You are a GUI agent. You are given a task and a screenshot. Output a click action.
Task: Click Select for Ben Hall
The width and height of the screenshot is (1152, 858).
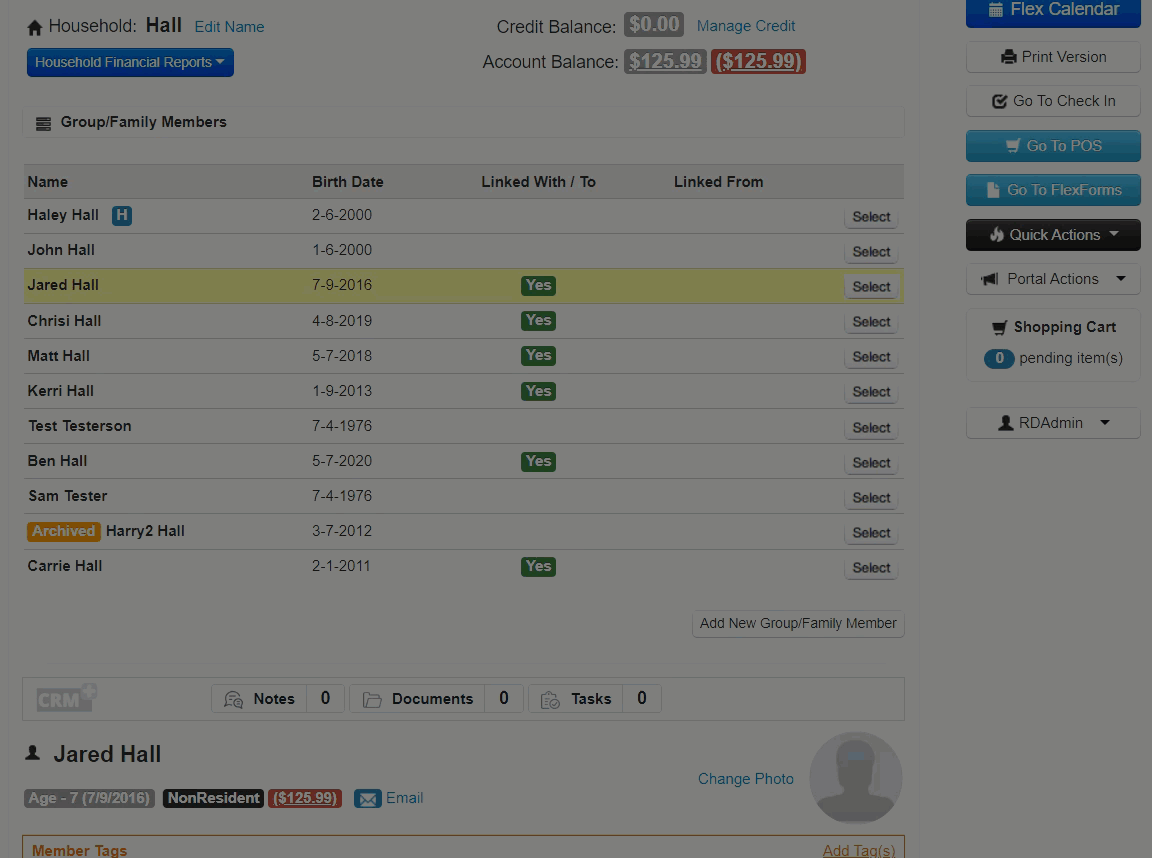pos(871,463)
